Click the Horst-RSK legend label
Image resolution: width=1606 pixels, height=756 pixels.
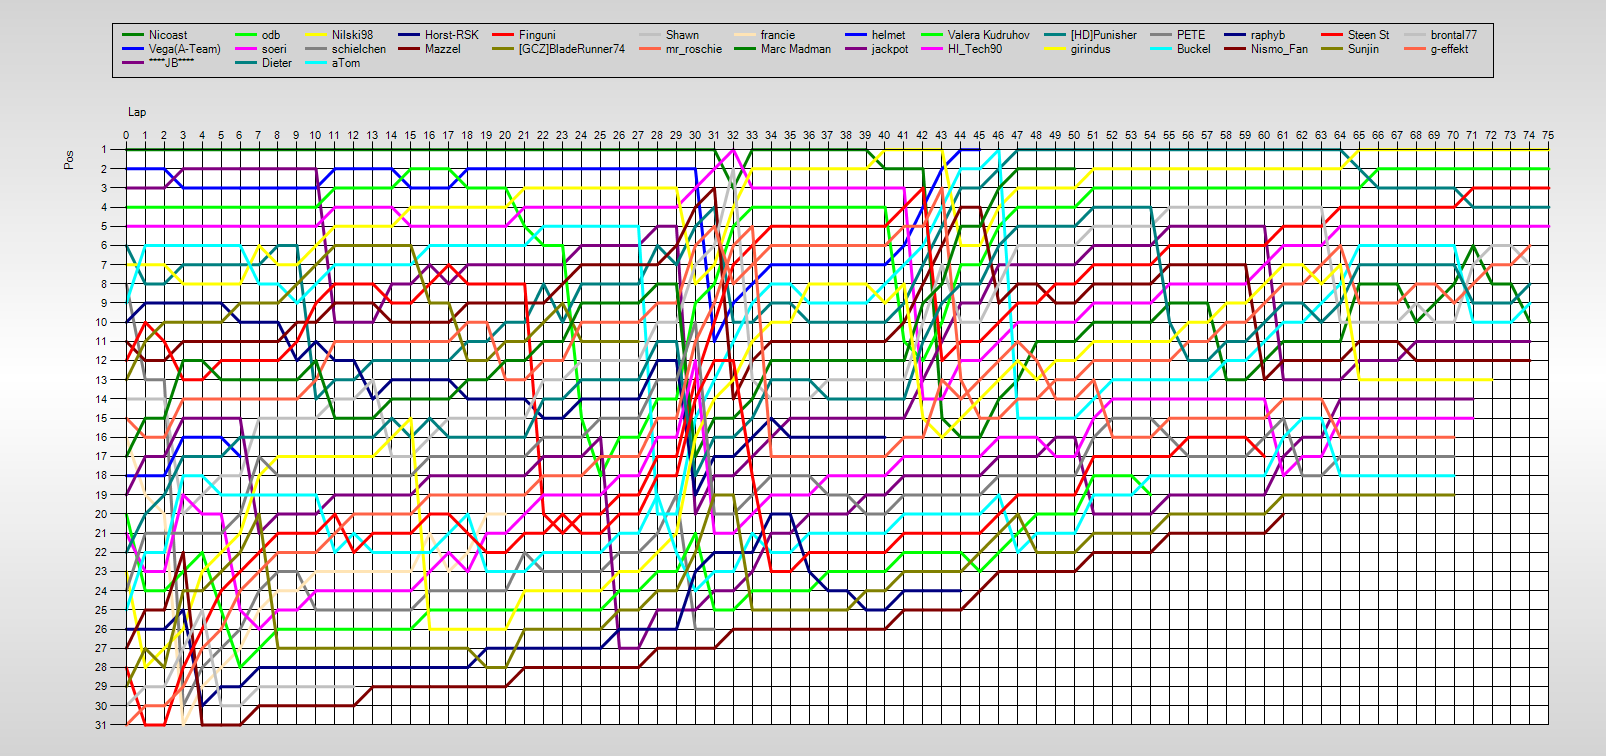451,35
